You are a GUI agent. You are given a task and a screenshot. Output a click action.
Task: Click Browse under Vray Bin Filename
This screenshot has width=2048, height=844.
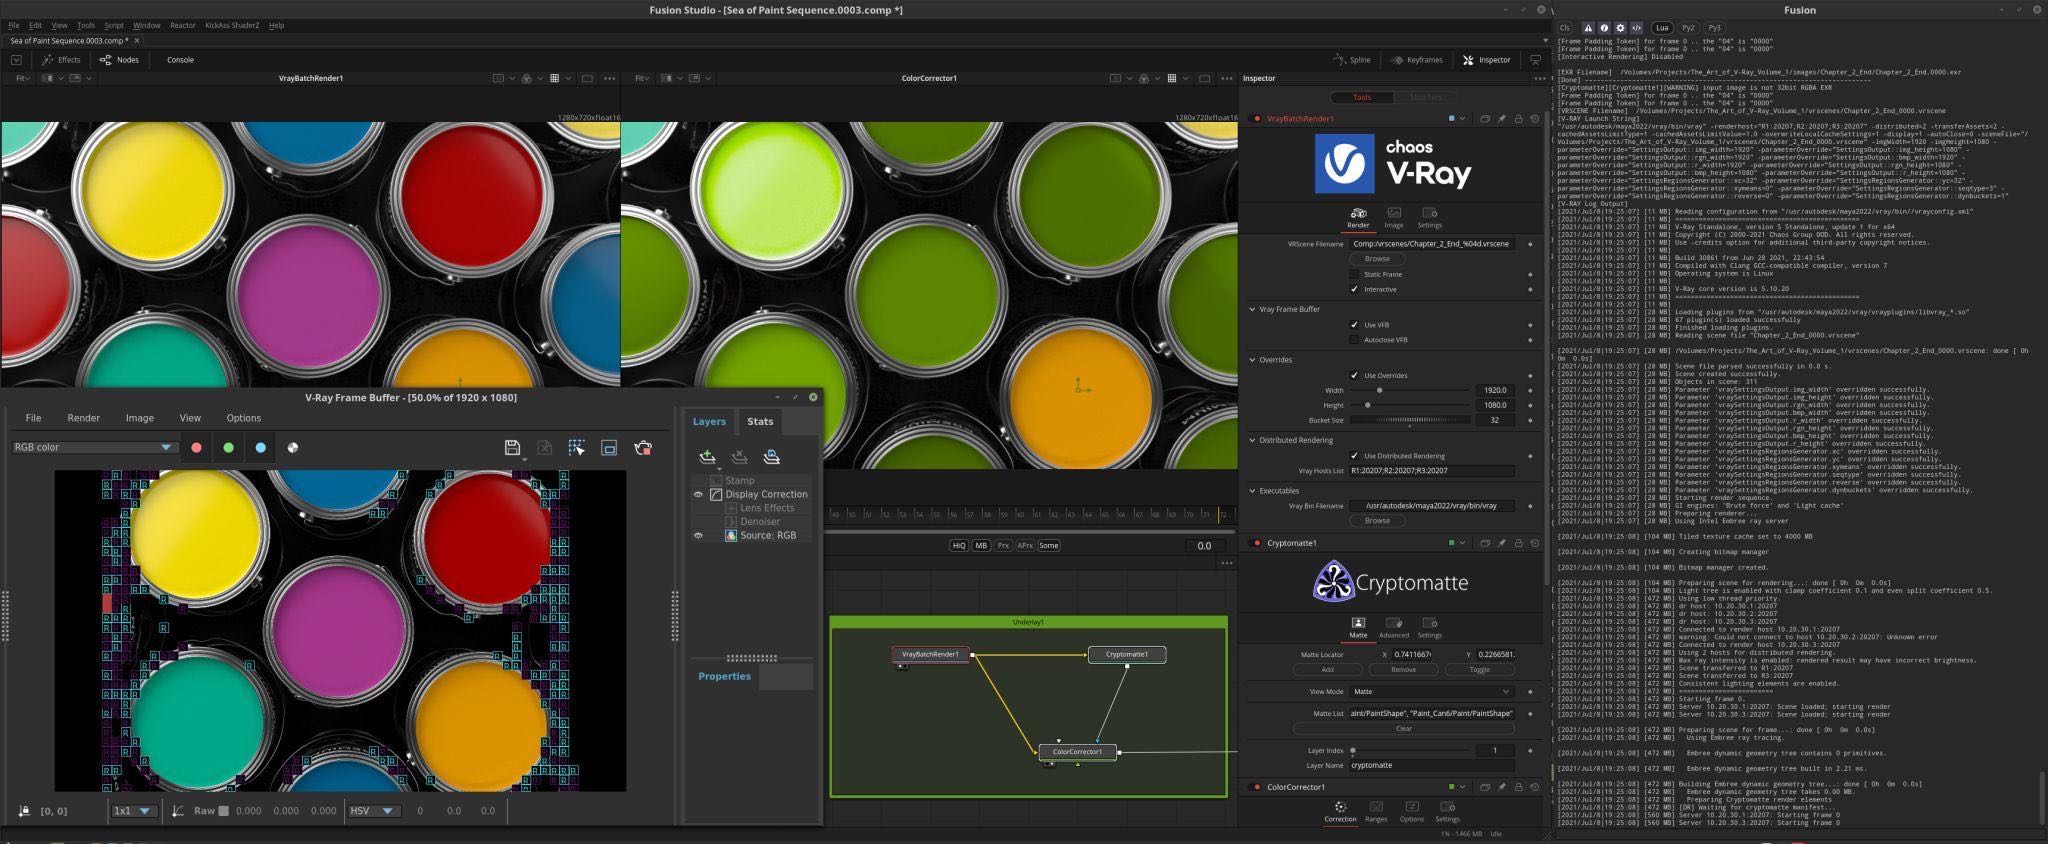pos(1377,520)
